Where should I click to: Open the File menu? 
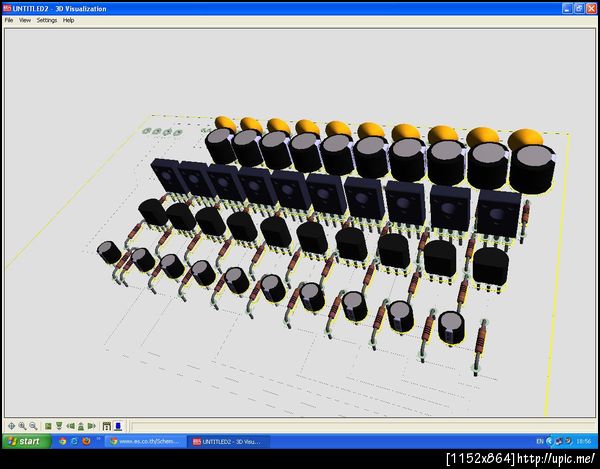9,20
